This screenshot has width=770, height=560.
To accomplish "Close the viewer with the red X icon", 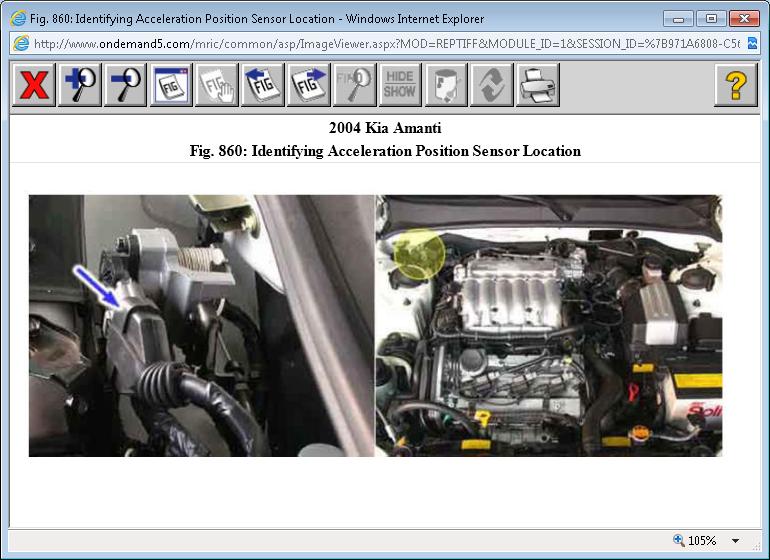I will pos(33,85).
